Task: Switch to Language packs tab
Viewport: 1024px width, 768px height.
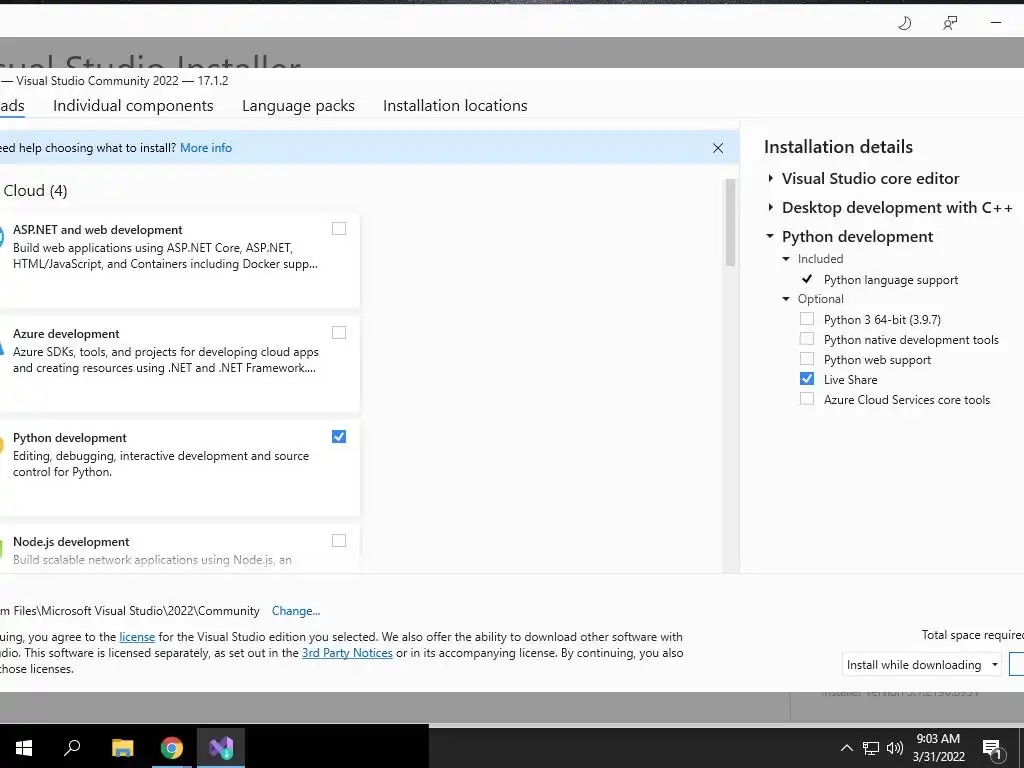Action: click(x=298, y=106)
